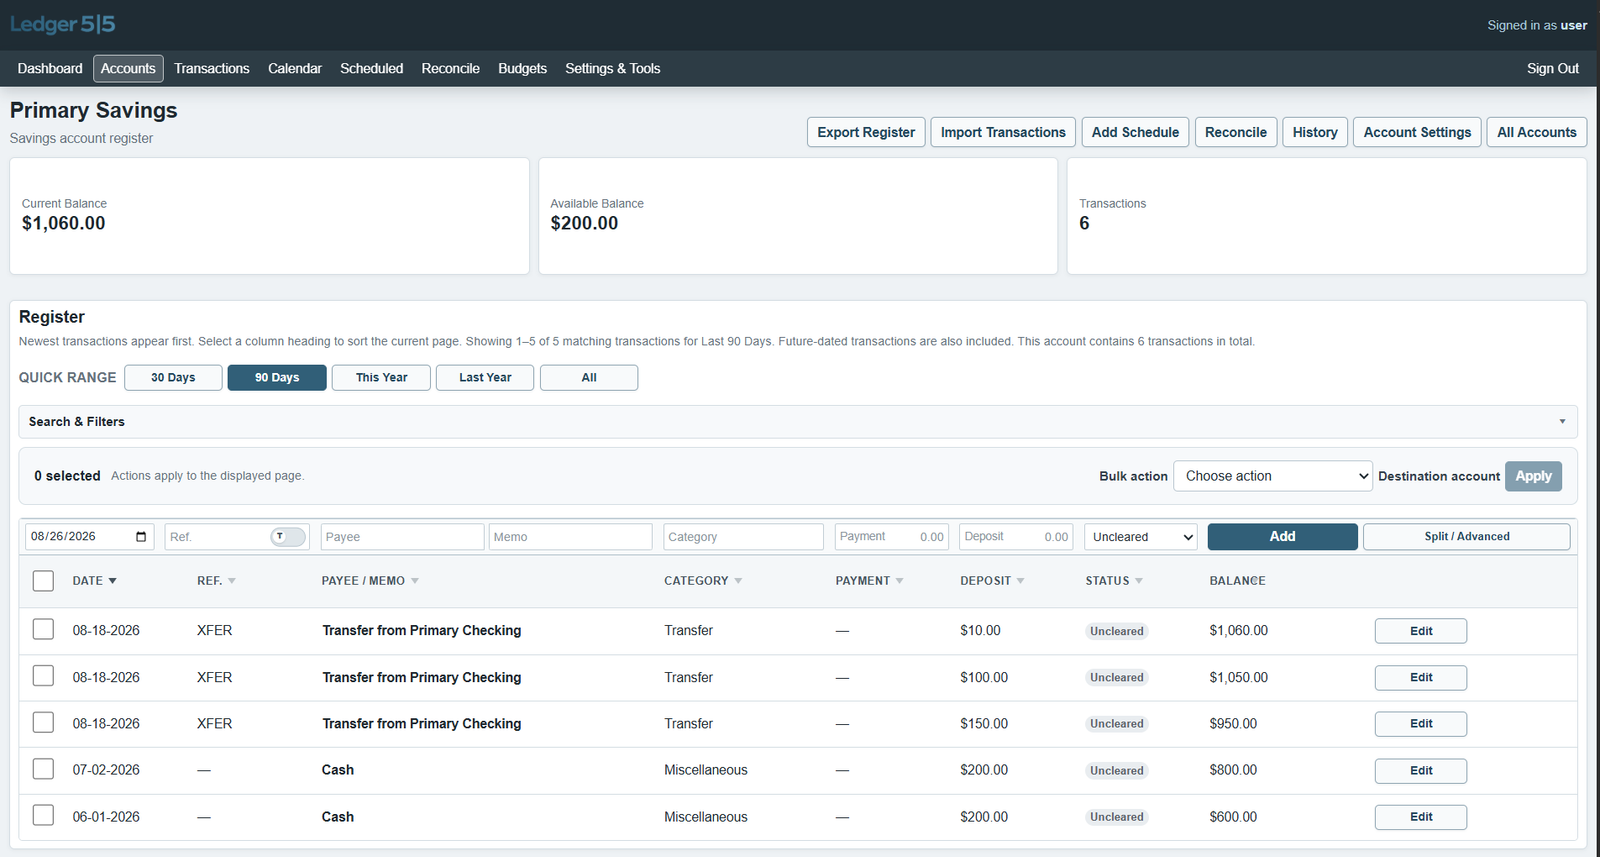
Task: Open the Budgets menu item
Action: click(x=523, y=69)
